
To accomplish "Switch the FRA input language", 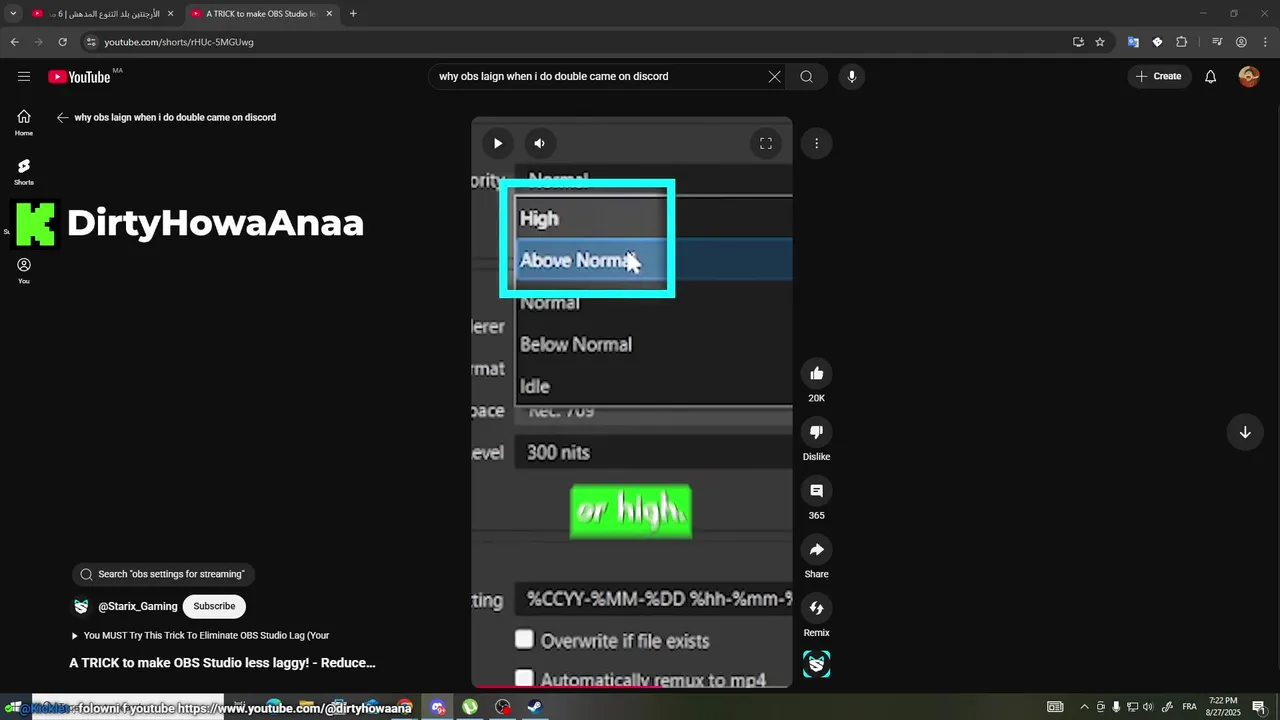I will click(x=1190, y=707).
